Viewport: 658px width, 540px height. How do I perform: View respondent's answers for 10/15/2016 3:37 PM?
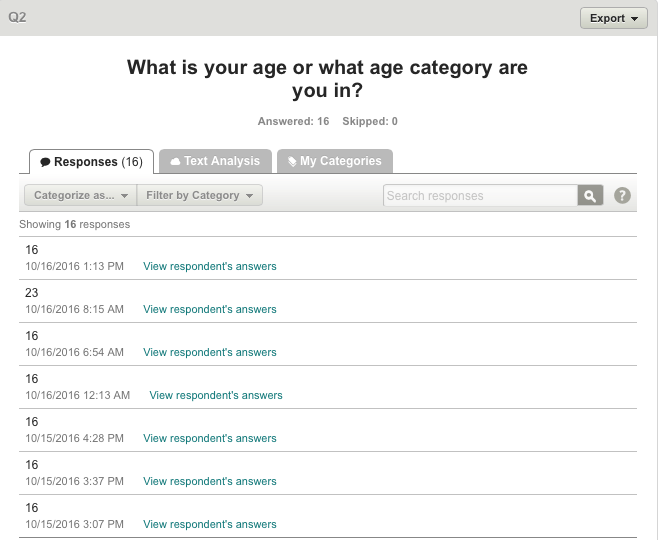click(x=210, y=481)
